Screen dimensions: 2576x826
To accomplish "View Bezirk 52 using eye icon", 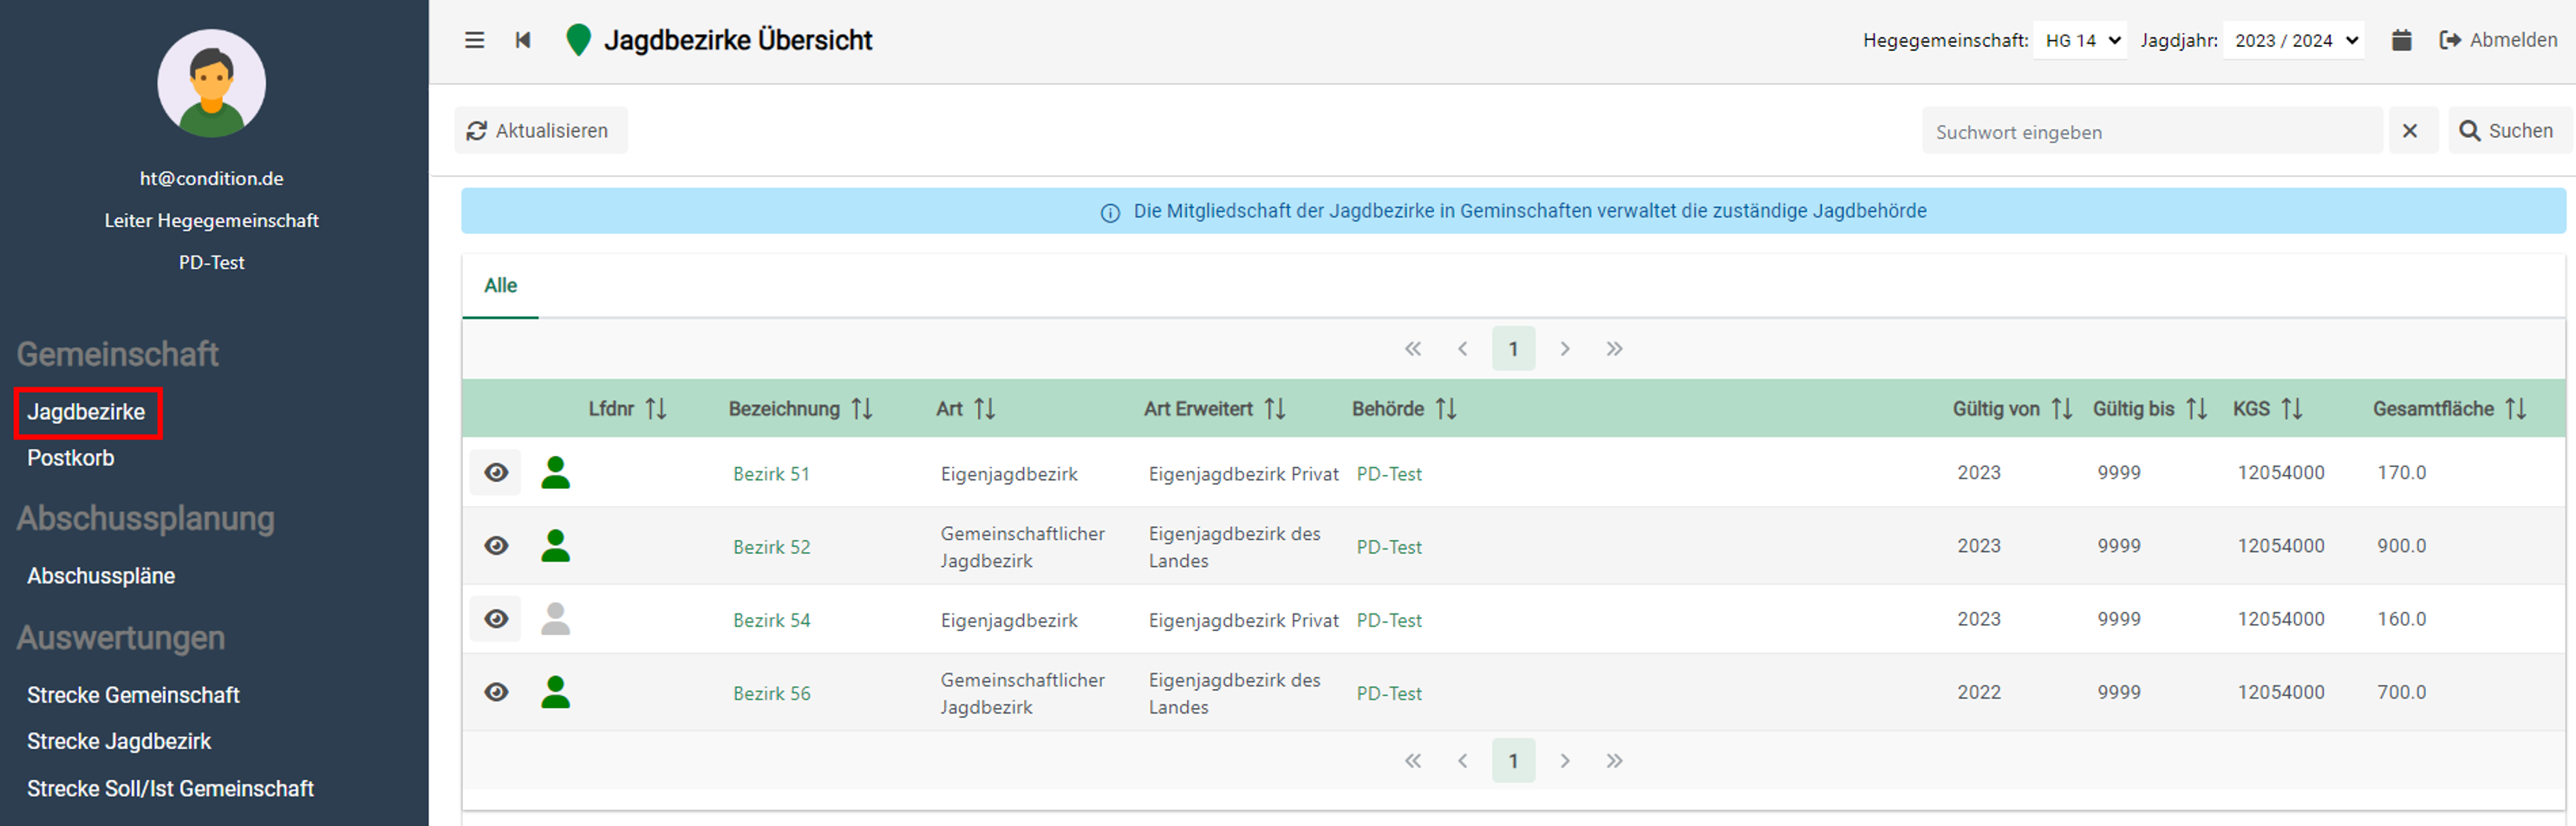I will click(496, 546).
